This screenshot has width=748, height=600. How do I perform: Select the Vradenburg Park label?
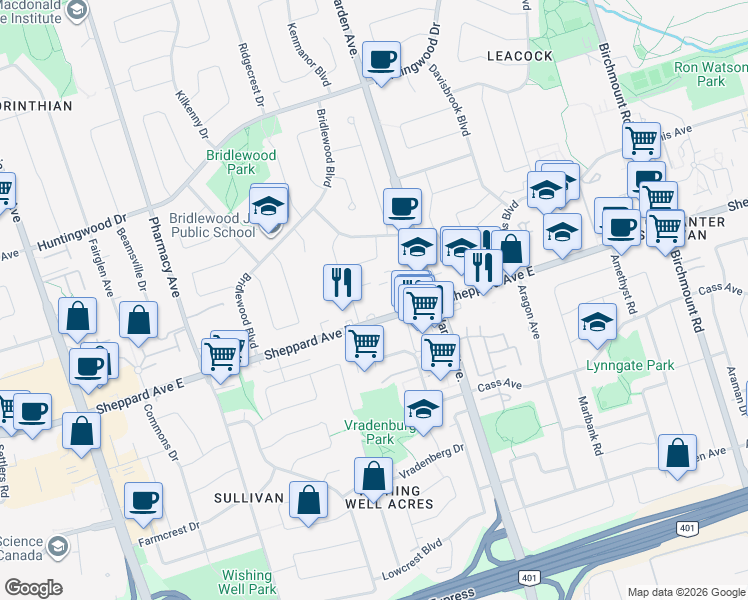coord(380,432)
